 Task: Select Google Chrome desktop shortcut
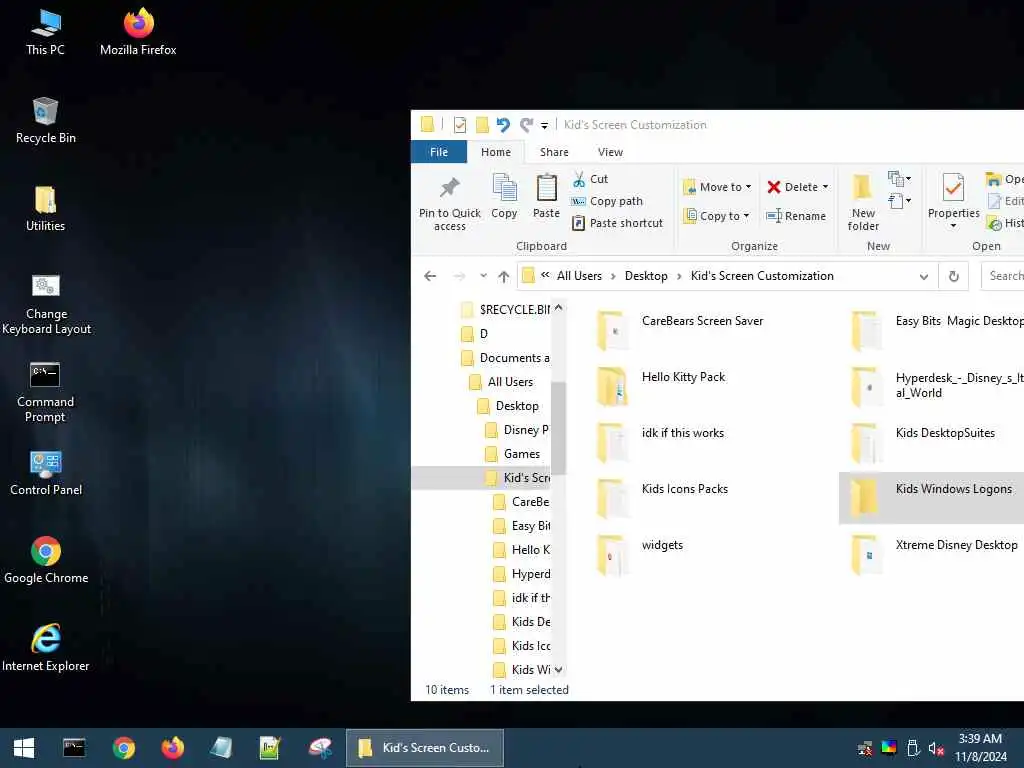click(x=46, y=560)
